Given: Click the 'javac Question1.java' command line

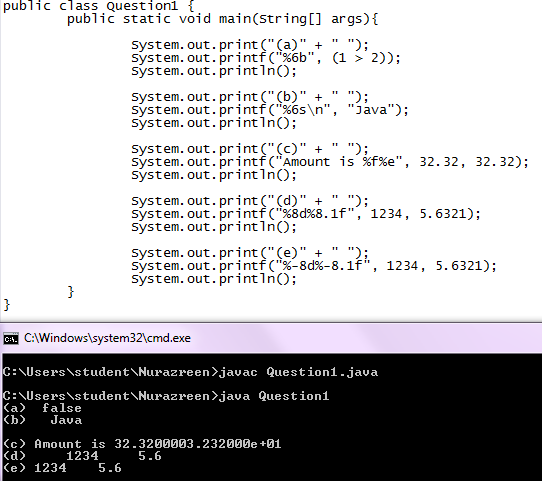Looking at the screenshot, I should pos(190,372).
